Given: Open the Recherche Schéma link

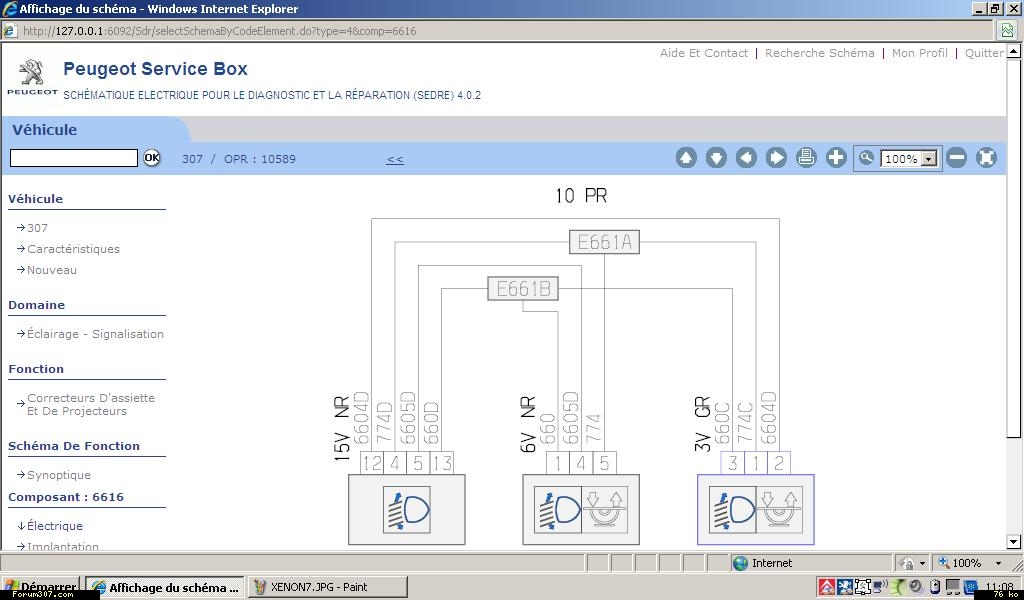Looking at the screenshot, I should (820, 53).
